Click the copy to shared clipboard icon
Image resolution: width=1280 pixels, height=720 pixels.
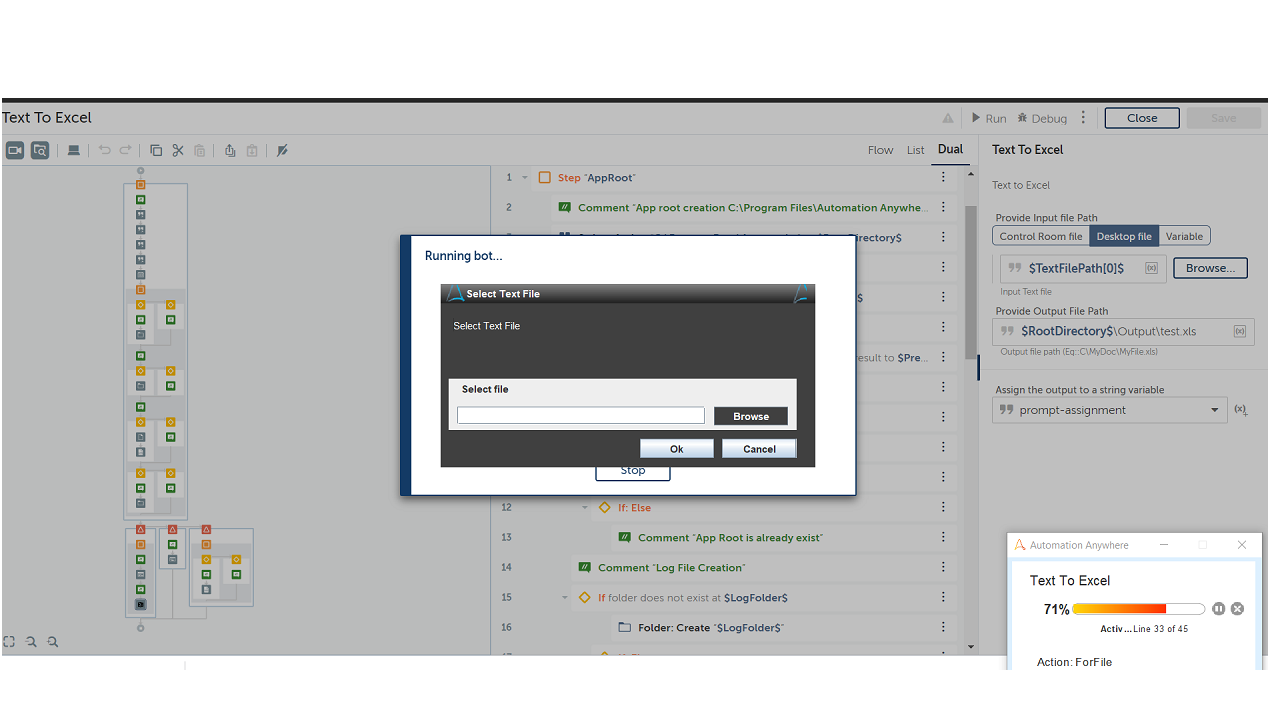(x=230, y=150)
